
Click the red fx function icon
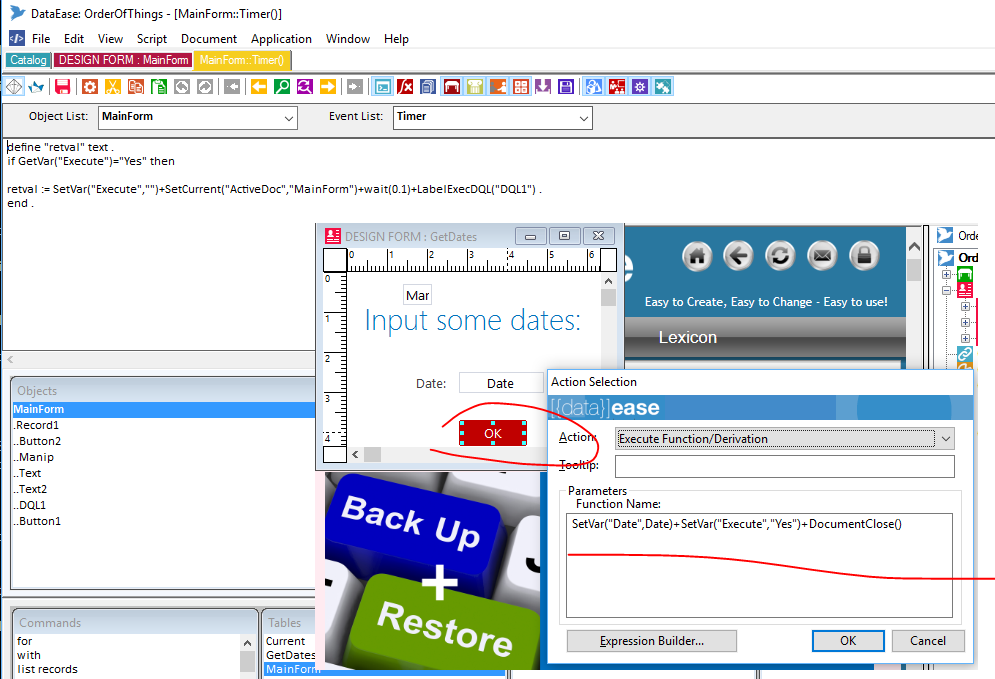click(405, 87)
